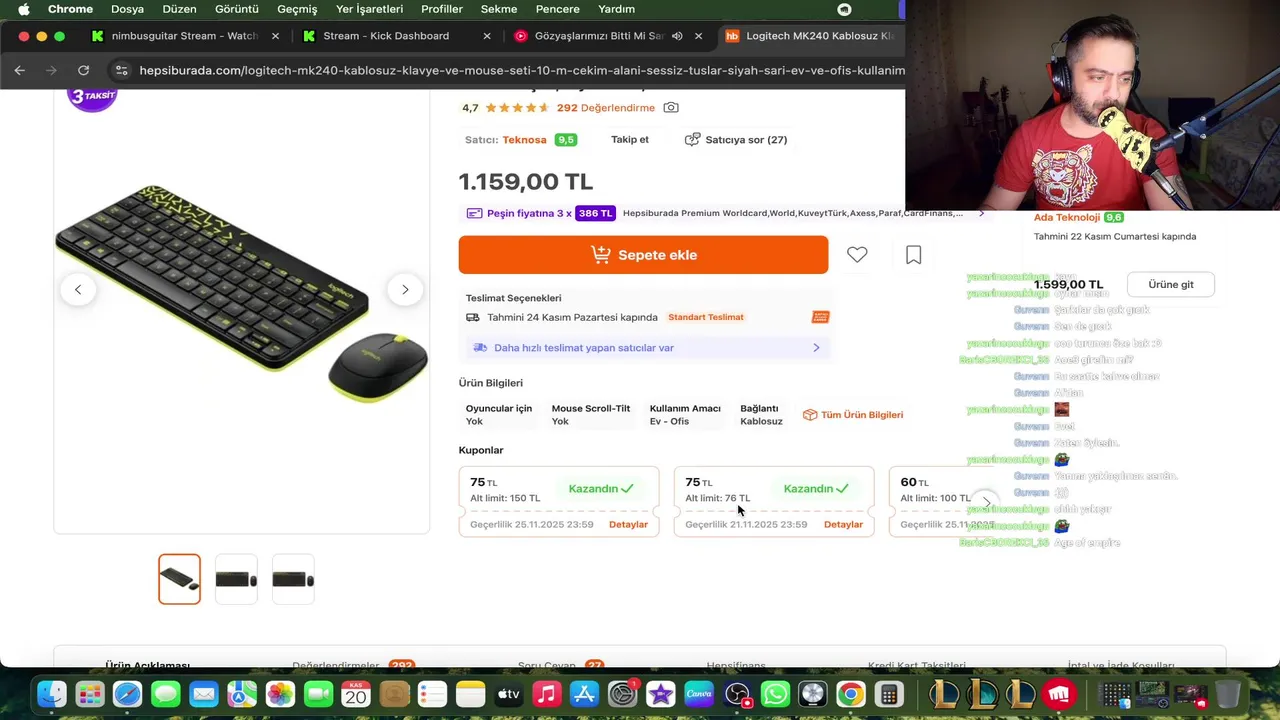Select the second product thumbnail
1280x720 pixels.
[236, 579]
